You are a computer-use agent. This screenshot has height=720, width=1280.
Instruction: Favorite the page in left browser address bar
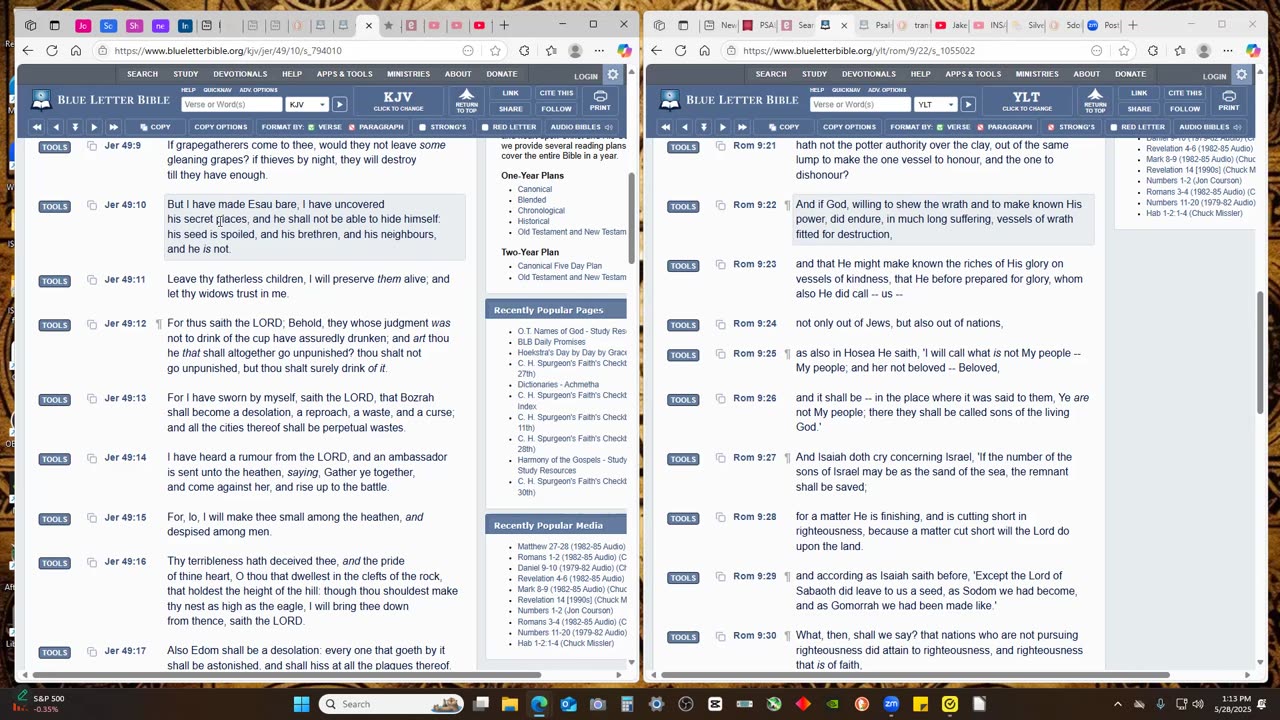[495, 50]
